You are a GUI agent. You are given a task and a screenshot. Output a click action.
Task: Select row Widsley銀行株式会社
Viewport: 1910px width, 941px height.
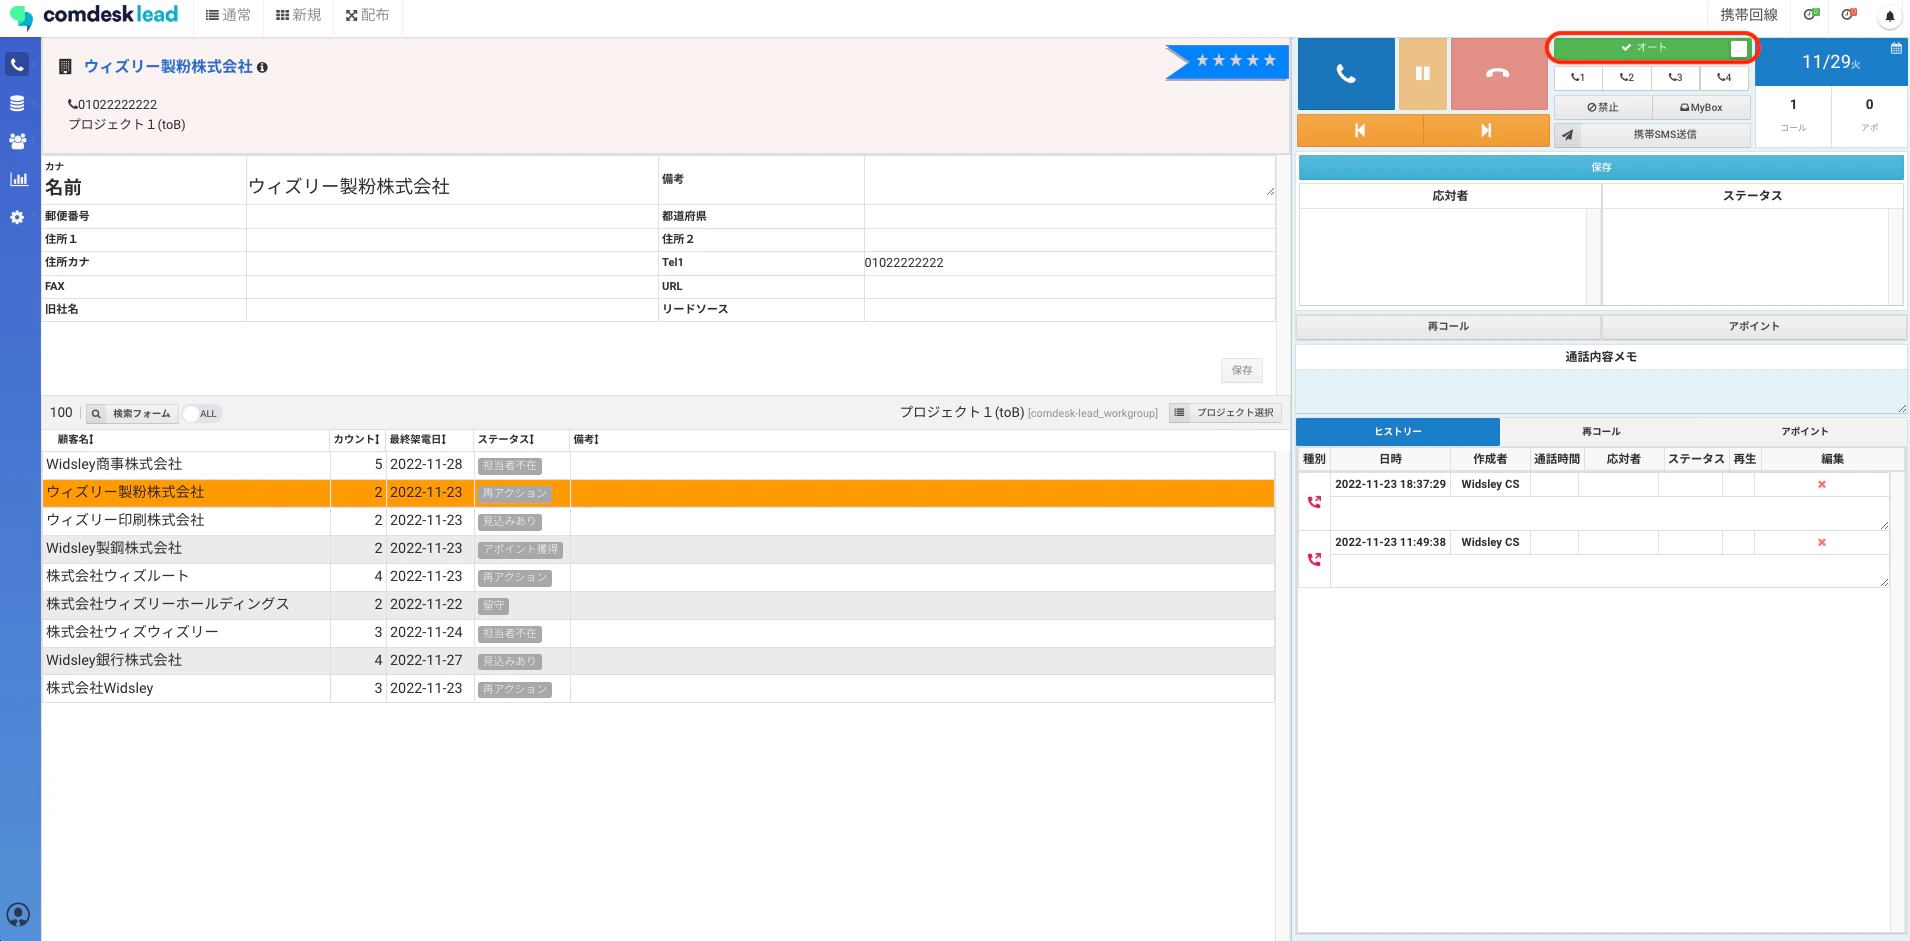click(x=658, y=661)
